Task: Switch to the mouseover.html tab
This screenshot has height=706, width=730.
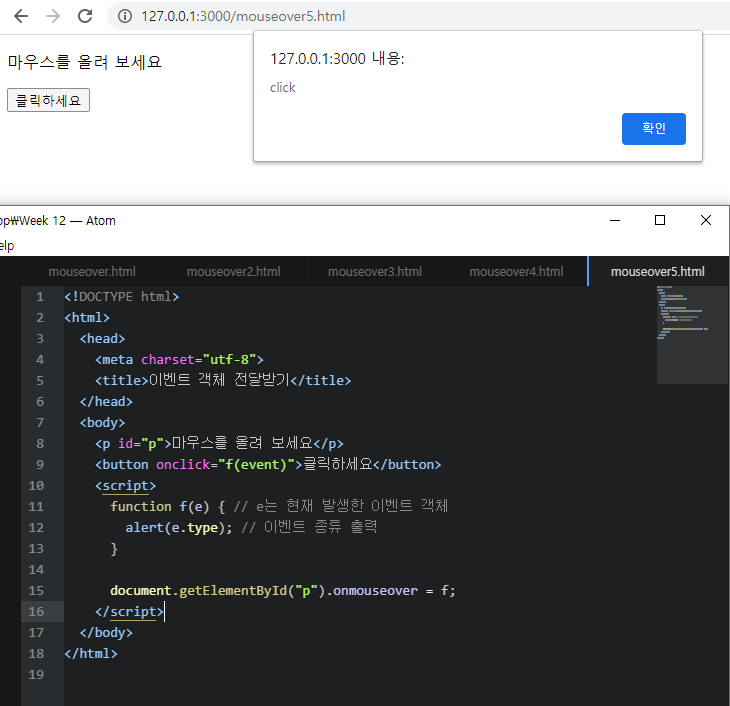Action: [91, 271]
